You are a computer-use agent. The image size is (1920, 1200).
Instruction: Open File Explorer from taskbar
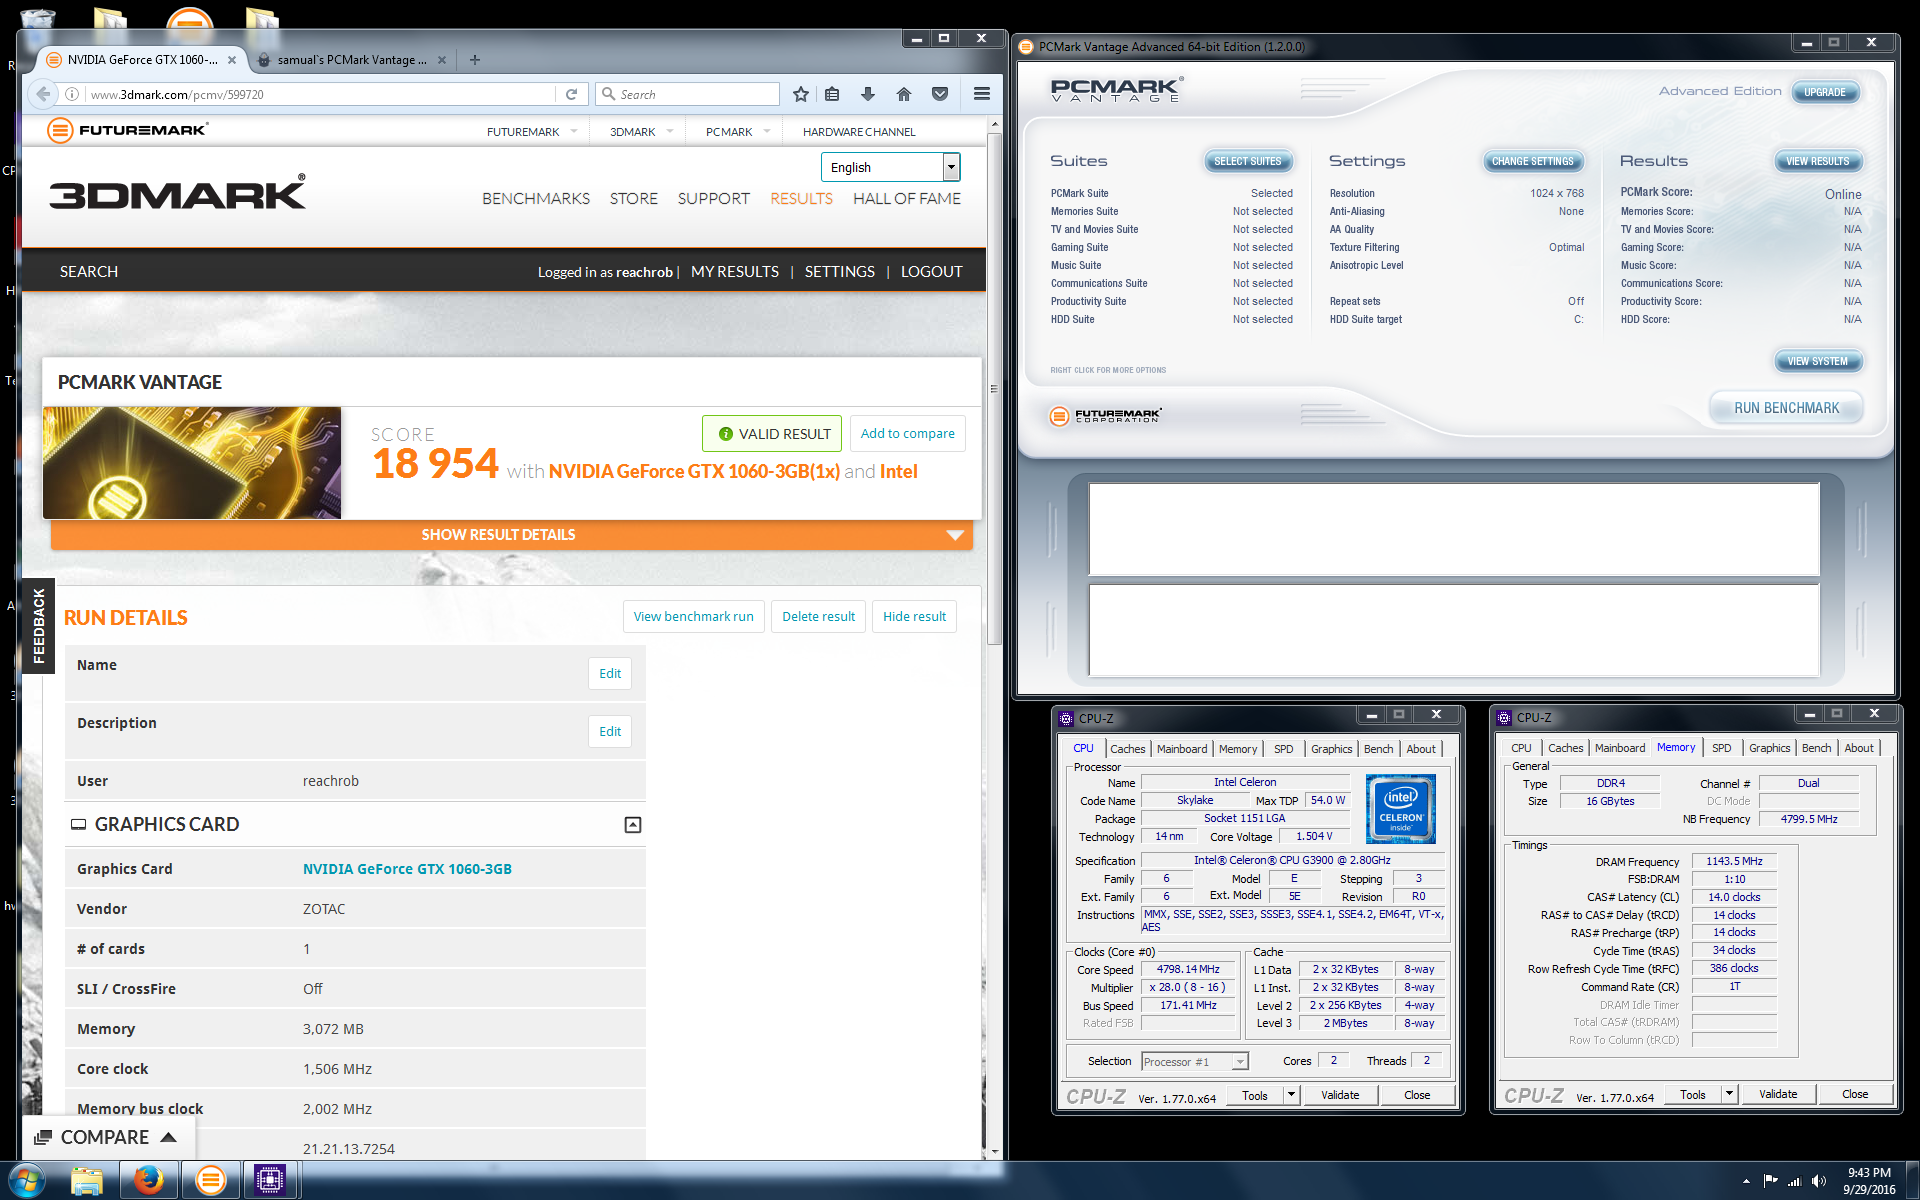coord(88,1181)
